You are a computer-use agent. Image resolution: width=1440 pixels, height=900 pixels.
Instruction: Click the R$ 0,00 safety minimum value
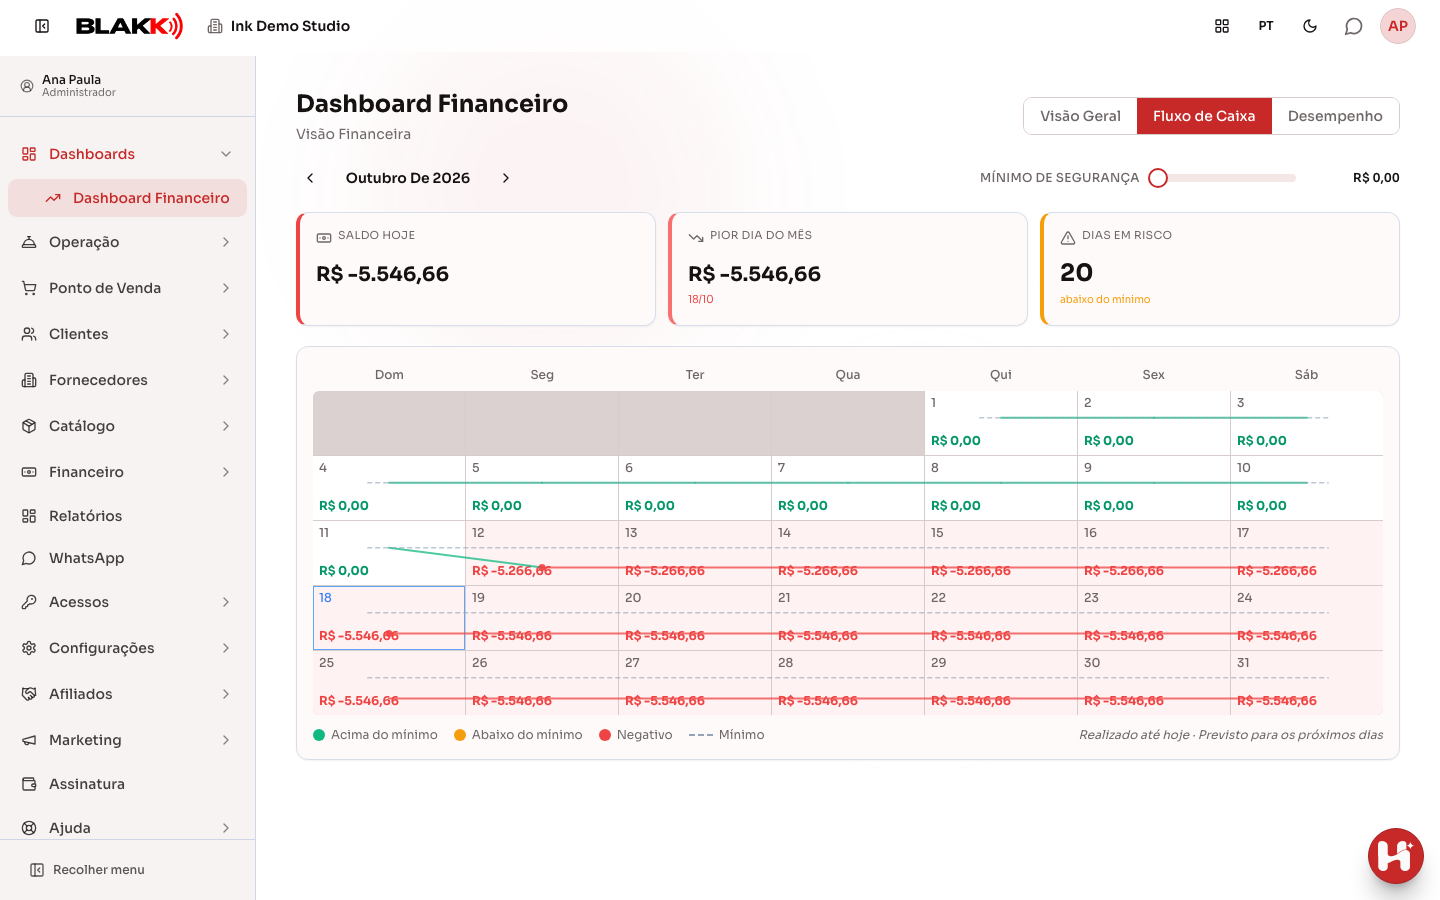click(1376, 178)
